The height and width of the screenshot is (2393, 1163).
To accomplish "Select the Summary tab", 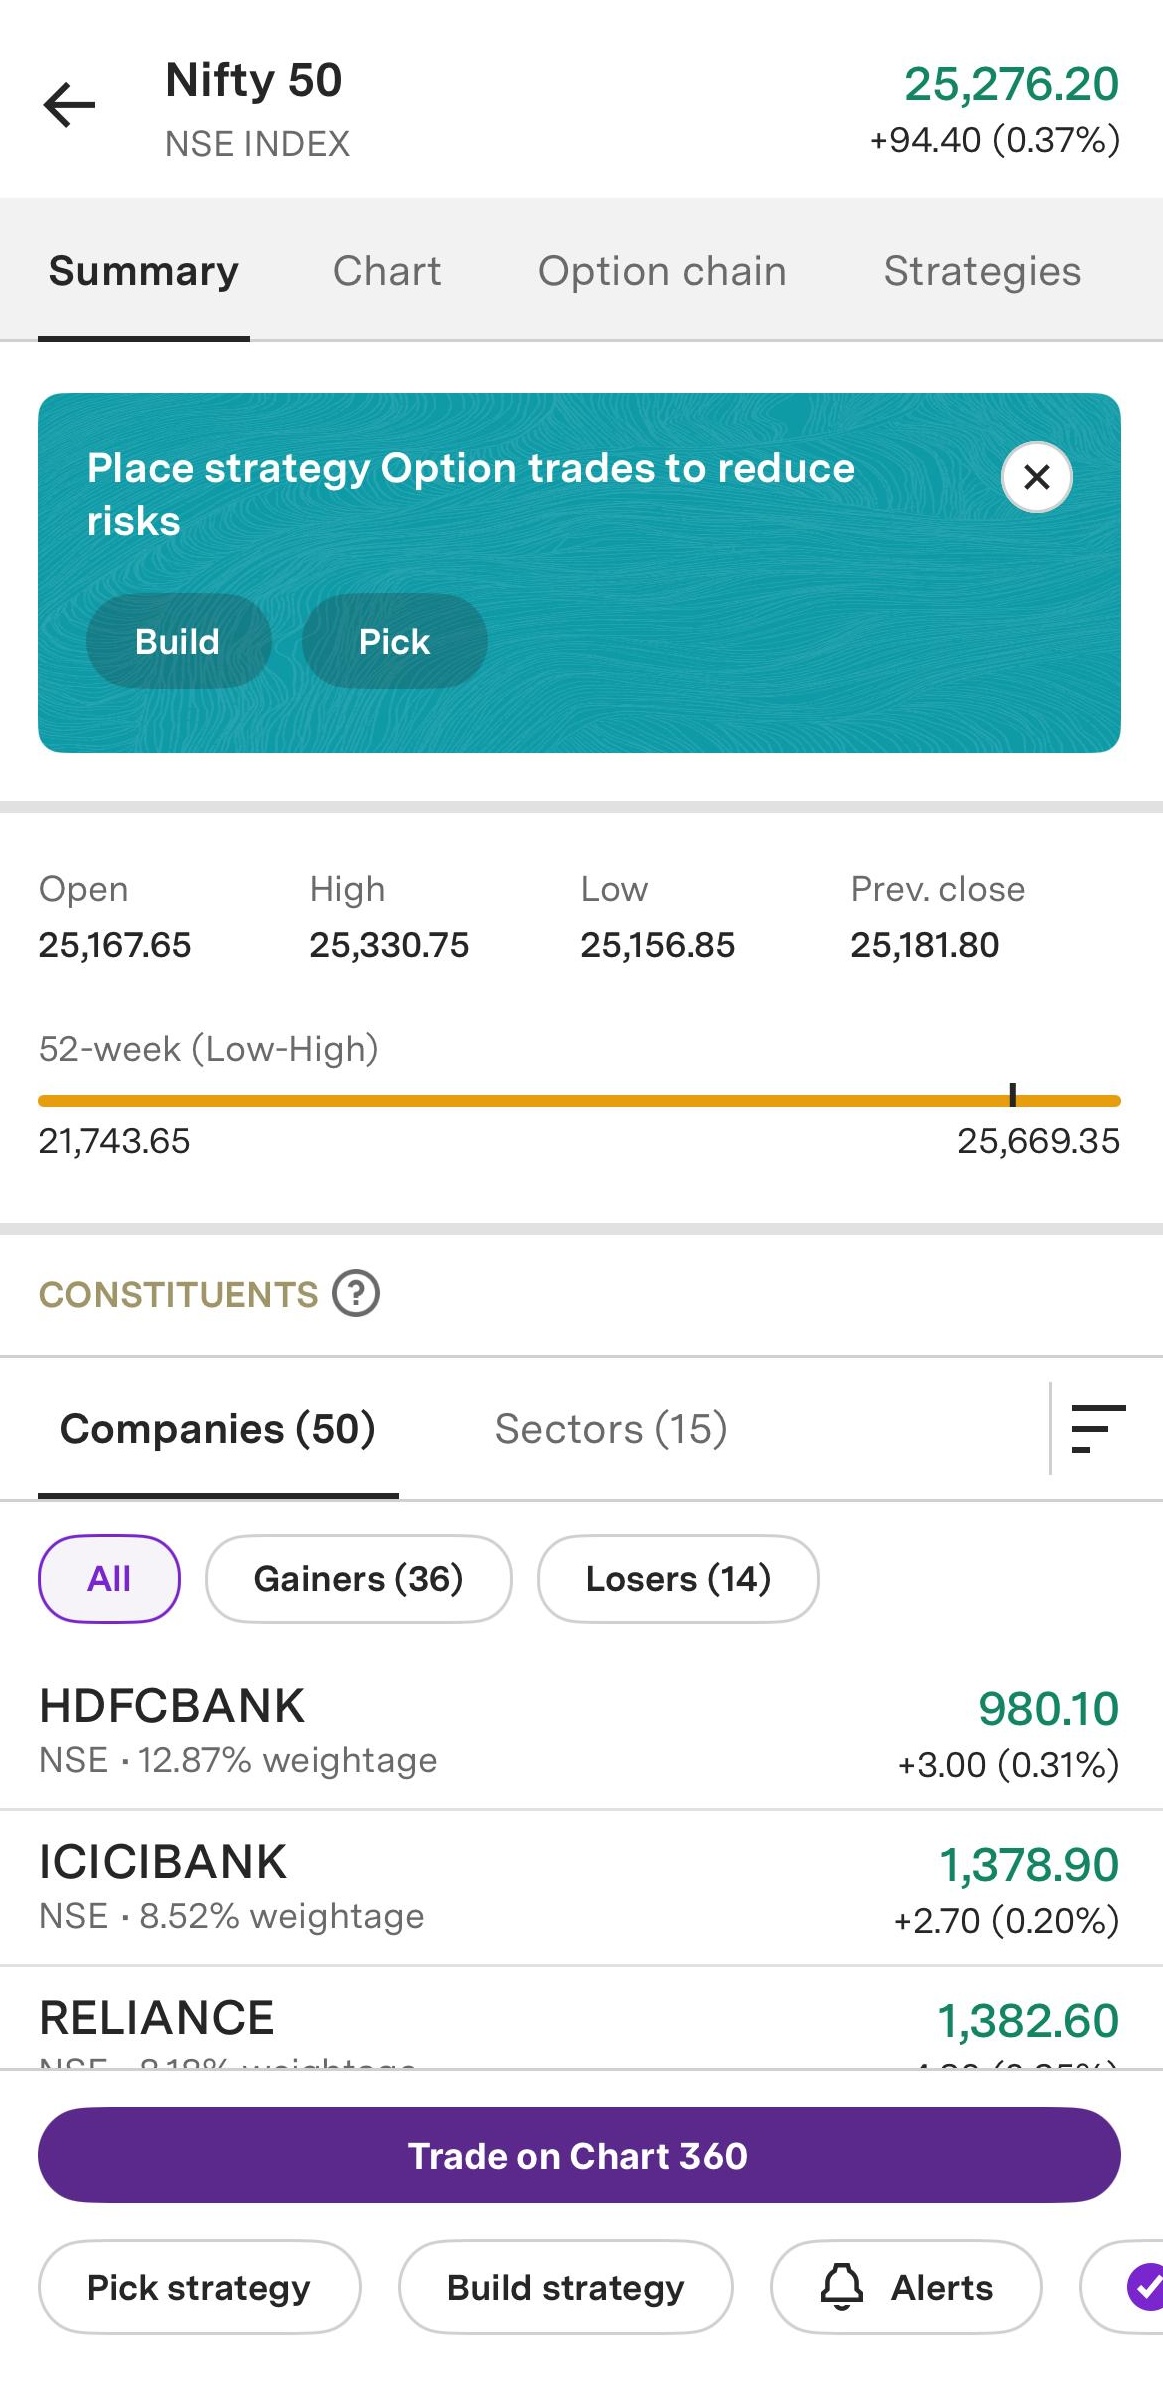I will [144, 271].
